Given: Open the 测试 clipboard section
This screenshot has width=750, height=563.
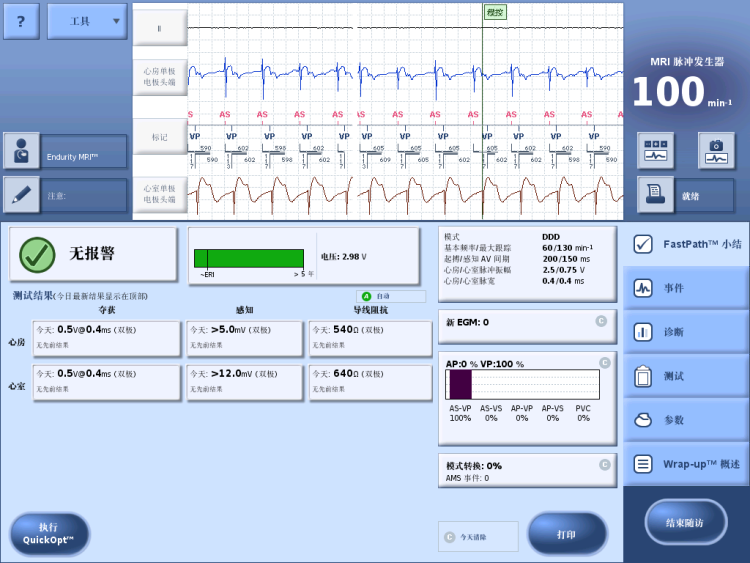Looking at the screenshot, I should (686, 376).
